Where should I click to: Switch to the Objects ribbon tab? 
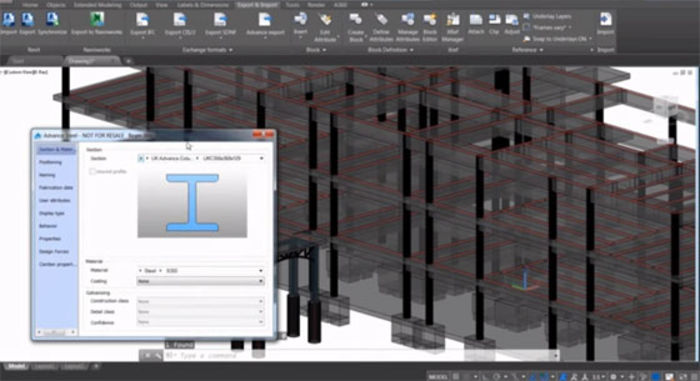(56, 5)
